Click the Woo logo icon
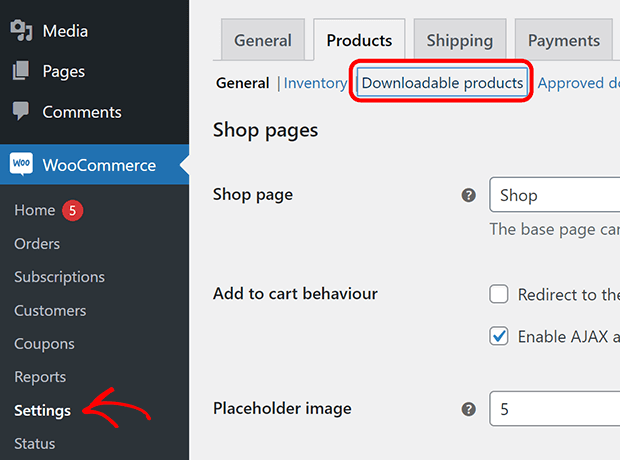Screen dimensions: 620x460 click(21, 164)
